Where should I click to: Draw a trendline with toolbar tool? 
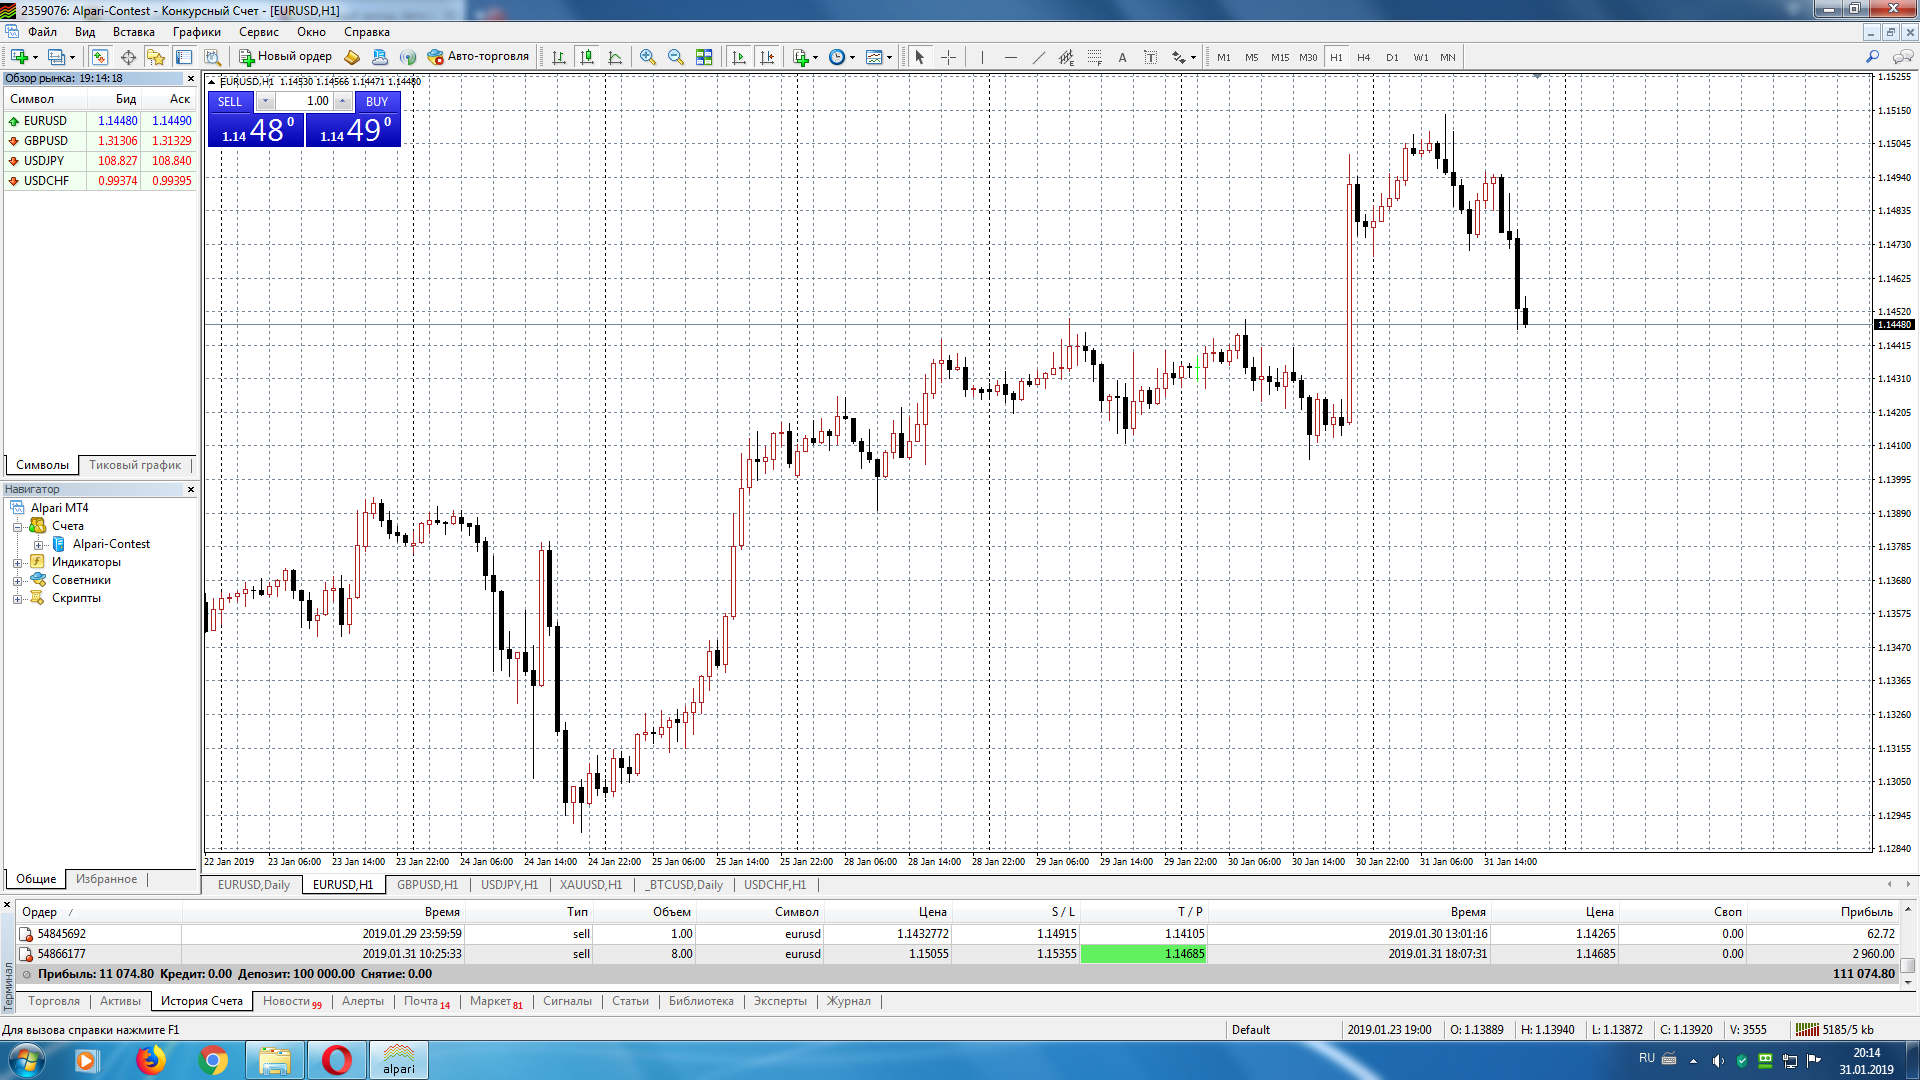1038,57
